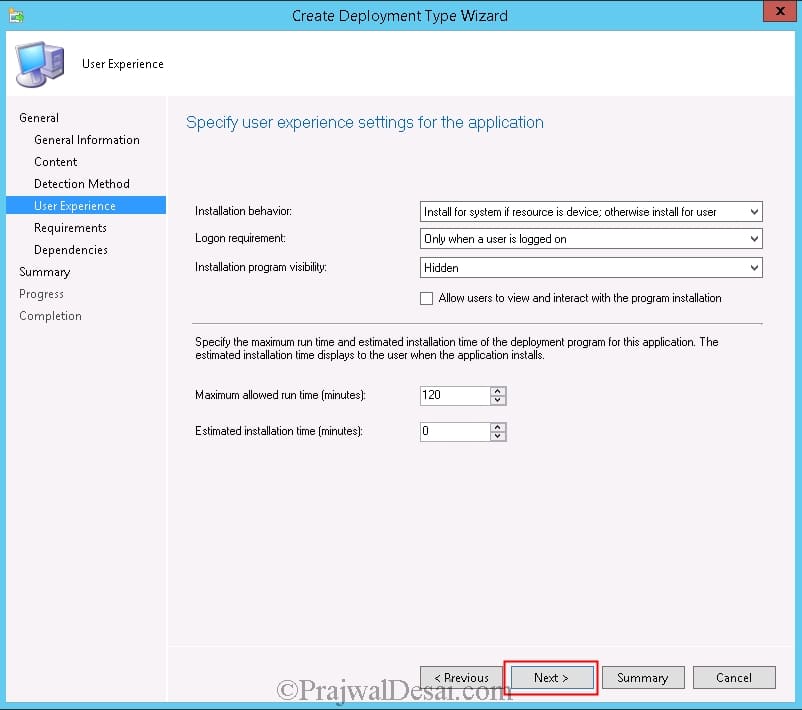Open the Installation behavior dropdown
Viewport: 802px width, 710px height.
(x=752, y=211)
